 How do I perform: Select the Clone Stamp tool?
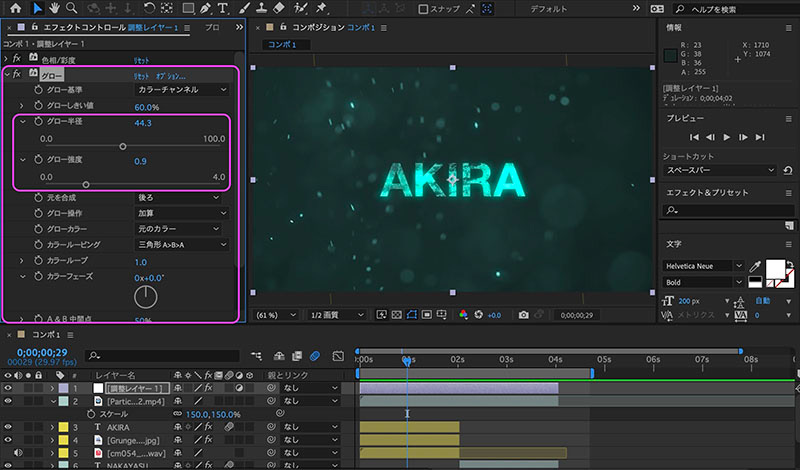point(261,8)
